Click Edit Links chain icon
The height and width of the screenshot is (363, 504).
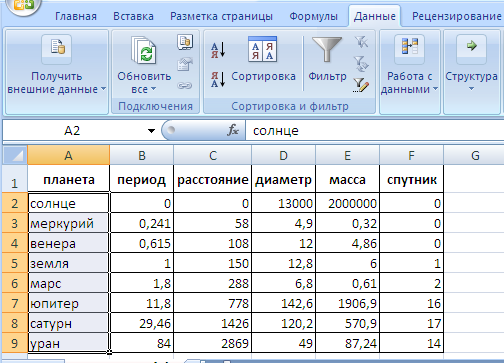pos(184,86)
